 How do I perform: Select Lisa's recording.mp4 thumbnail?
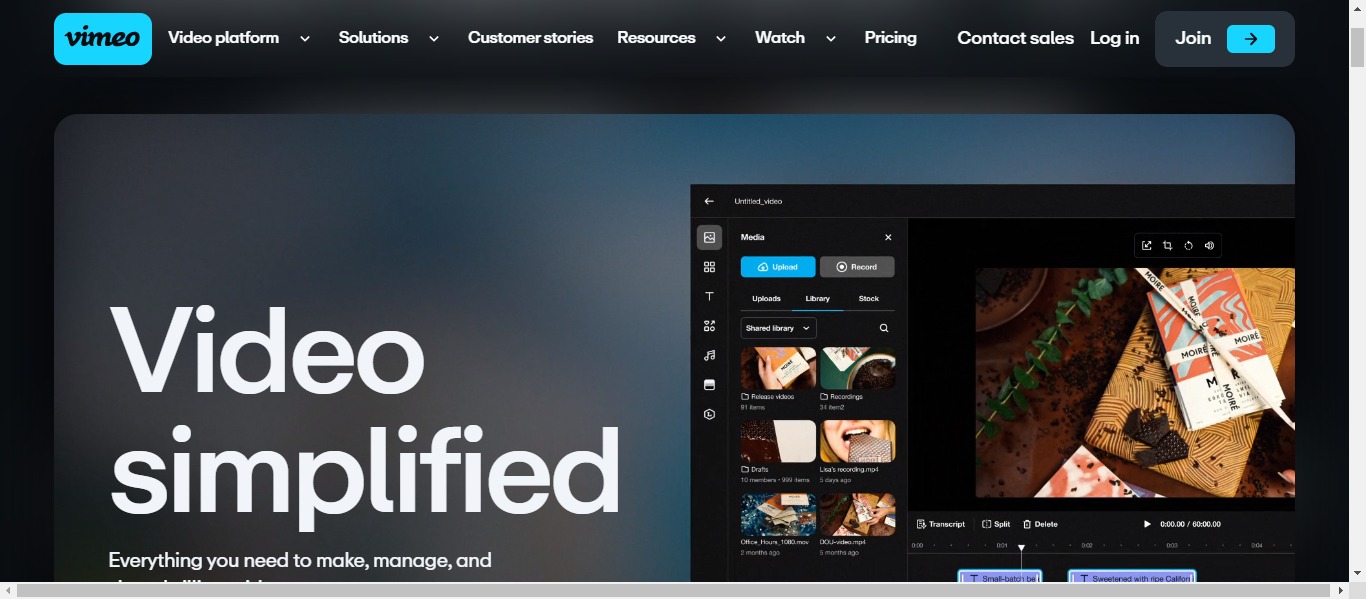[x=858, y=441]
